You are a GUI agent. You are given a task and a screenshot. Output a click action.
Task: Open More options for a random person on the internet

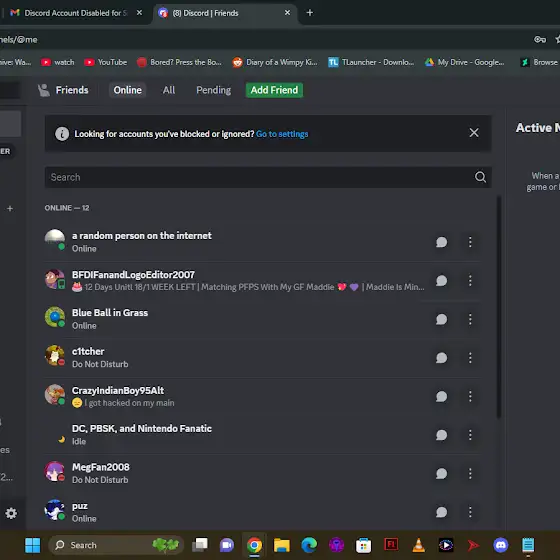[470, 242]
